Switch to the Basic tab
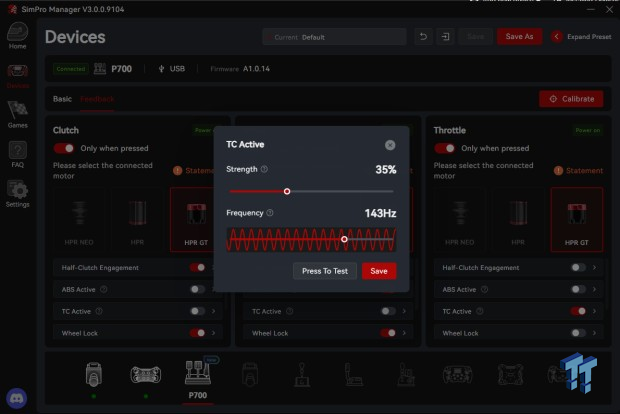620x414 pixels. coord(62,99)
